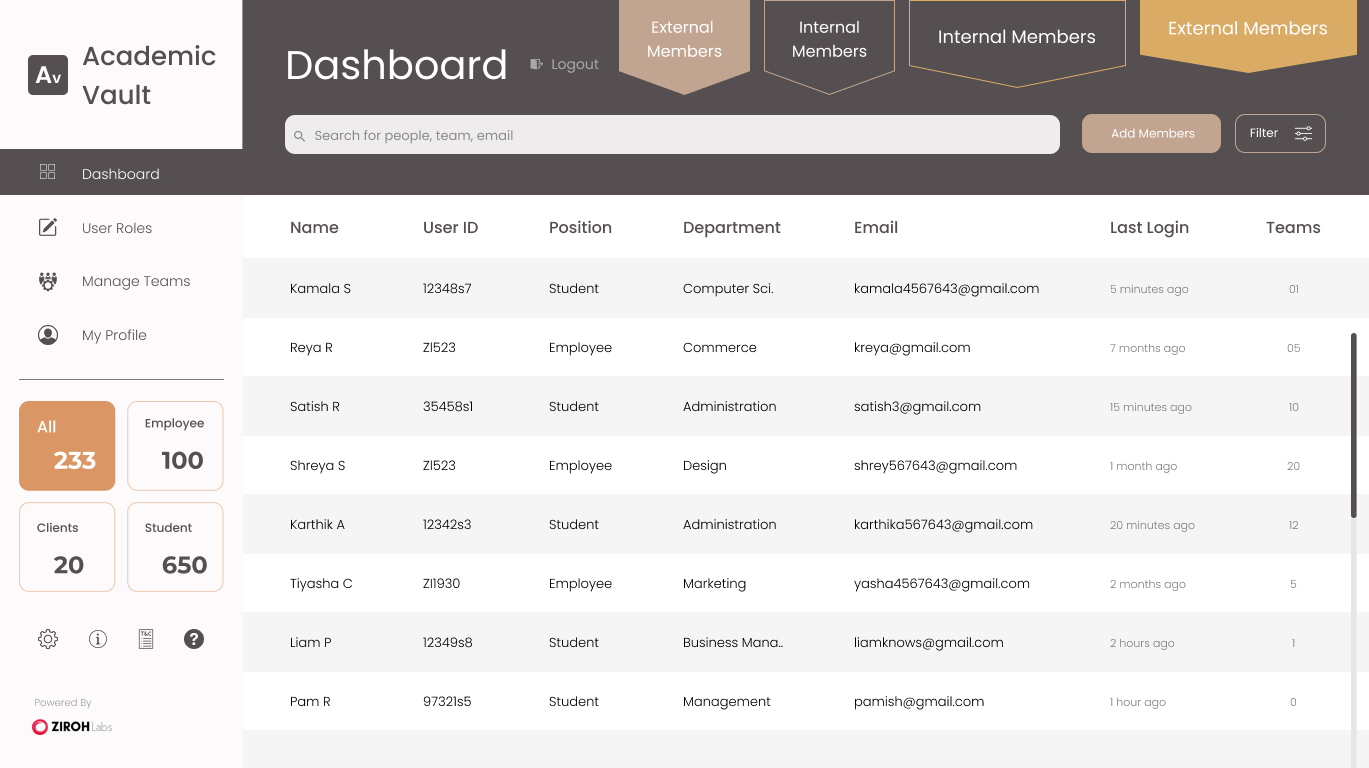This screenshot has width=1369, height=768.
Task: Click the table vertical scrollbar
Action: (1354, 425)
